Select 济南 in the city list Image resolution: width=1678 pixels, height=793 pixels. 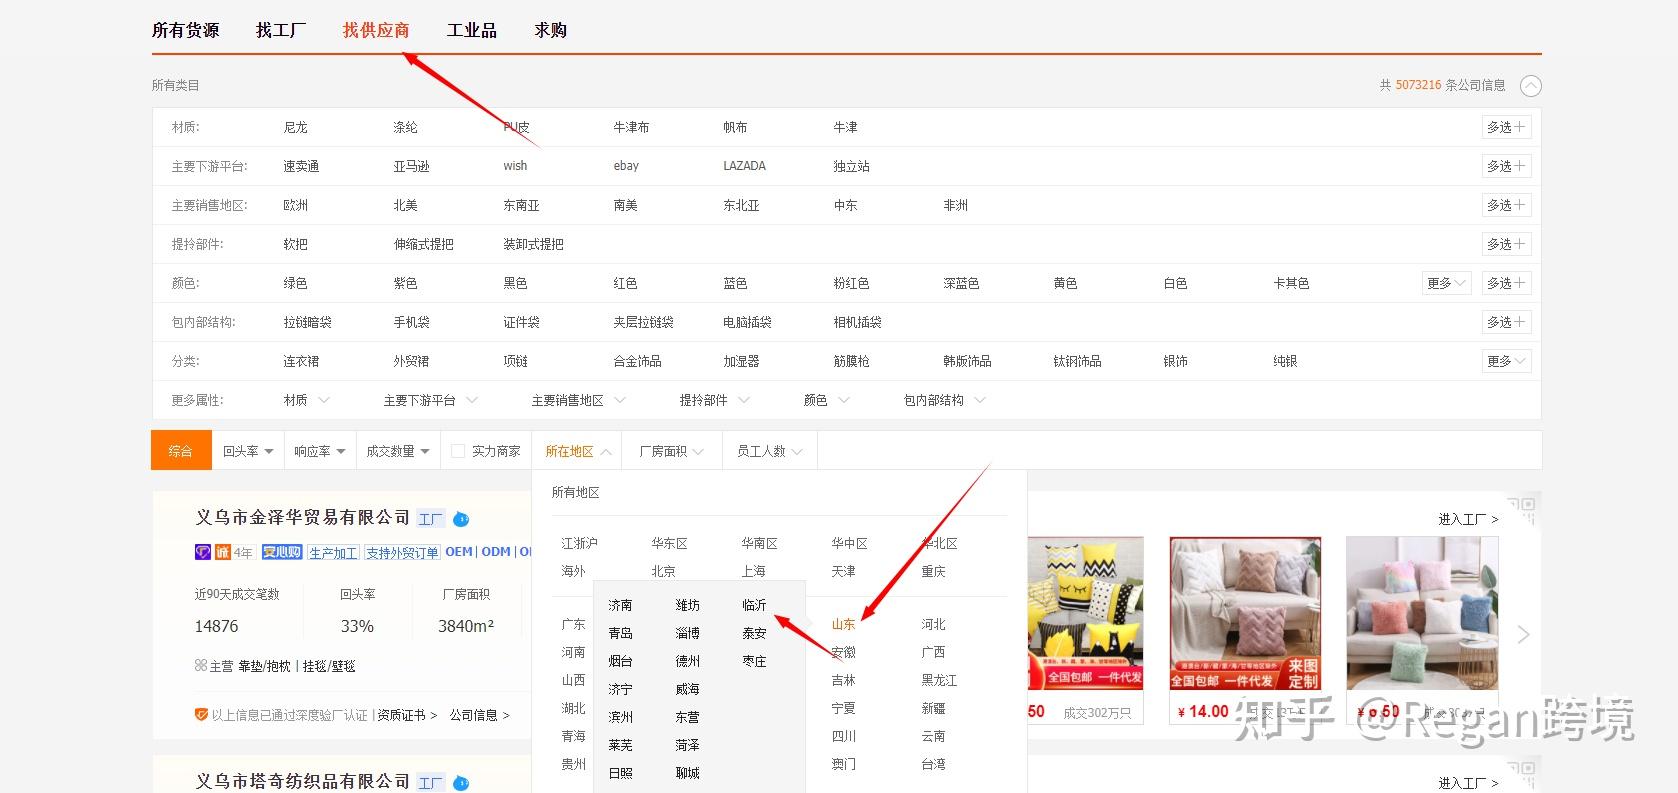[x=620, y=605]
